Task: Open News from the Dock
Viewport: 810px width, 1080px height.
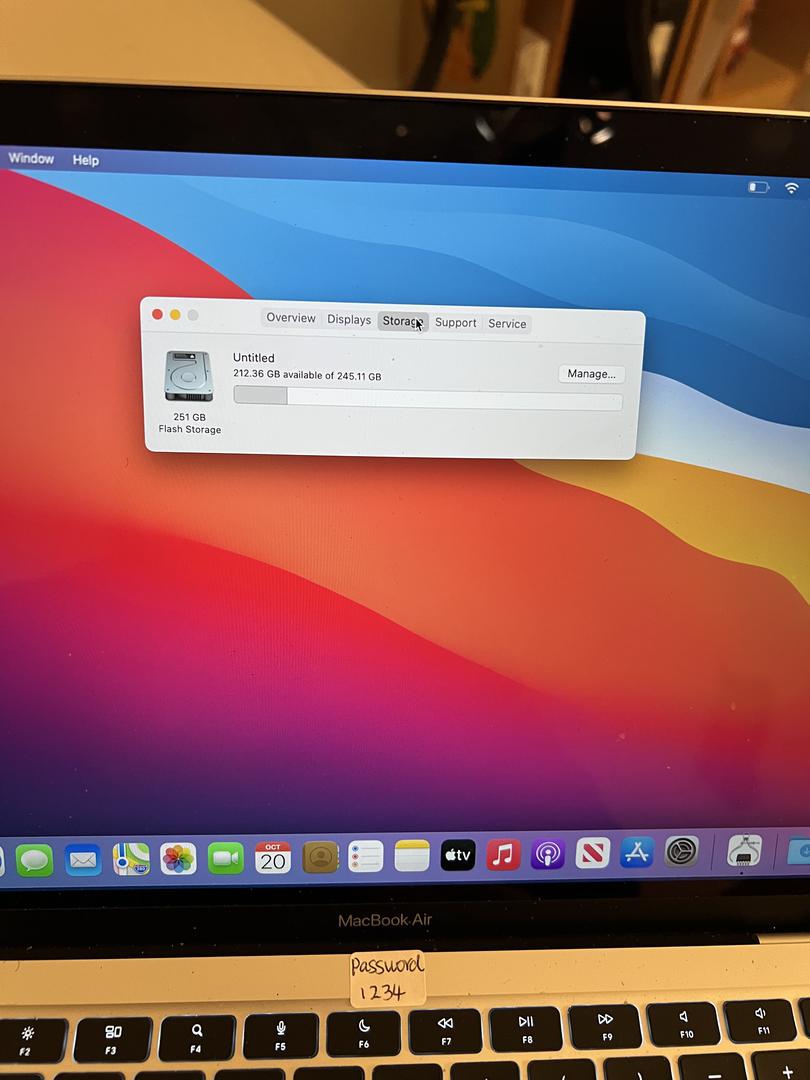Action: 592,853
